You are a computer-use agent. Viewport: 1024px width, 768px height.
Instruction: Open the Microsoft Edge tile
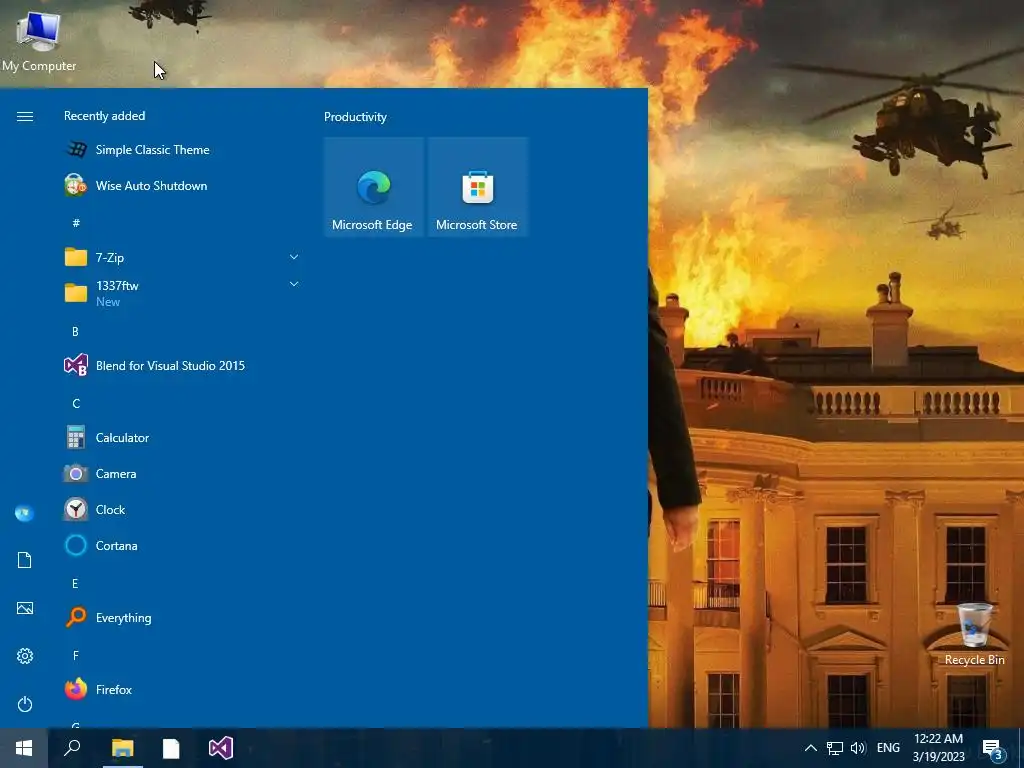[x=374, y=187]
